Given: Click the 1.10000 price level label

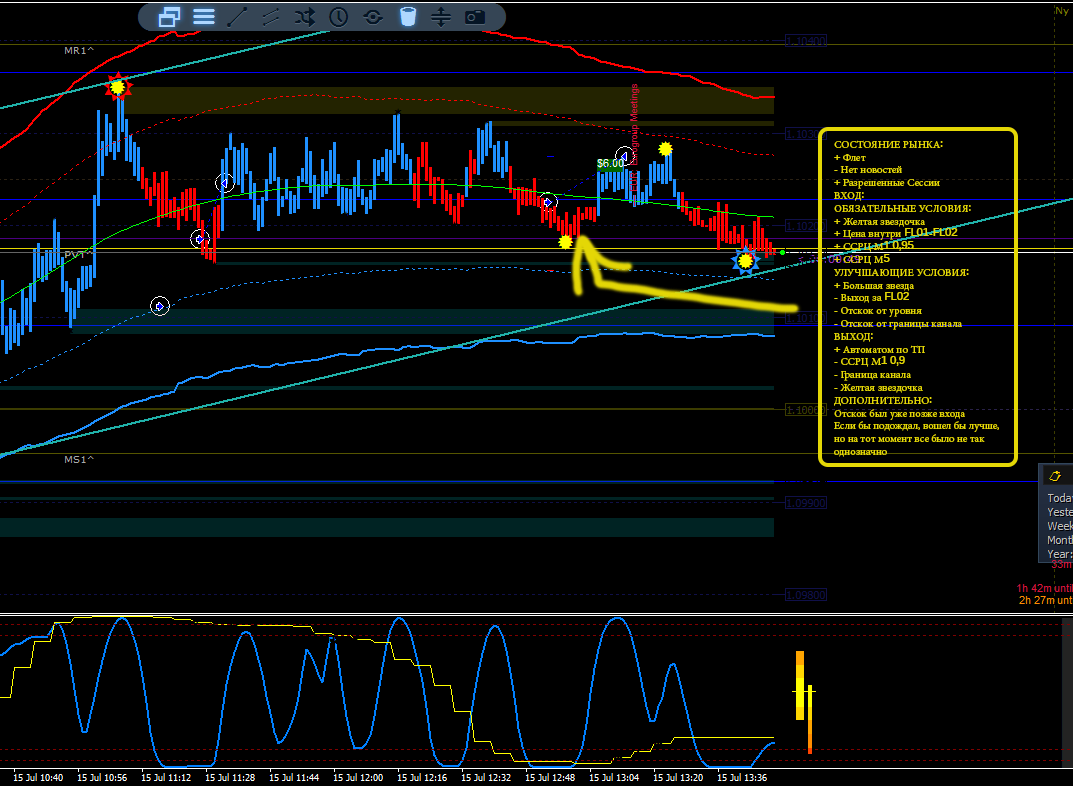Looking at the screenshot, I should pyautogui.click(x=805, y=410).
